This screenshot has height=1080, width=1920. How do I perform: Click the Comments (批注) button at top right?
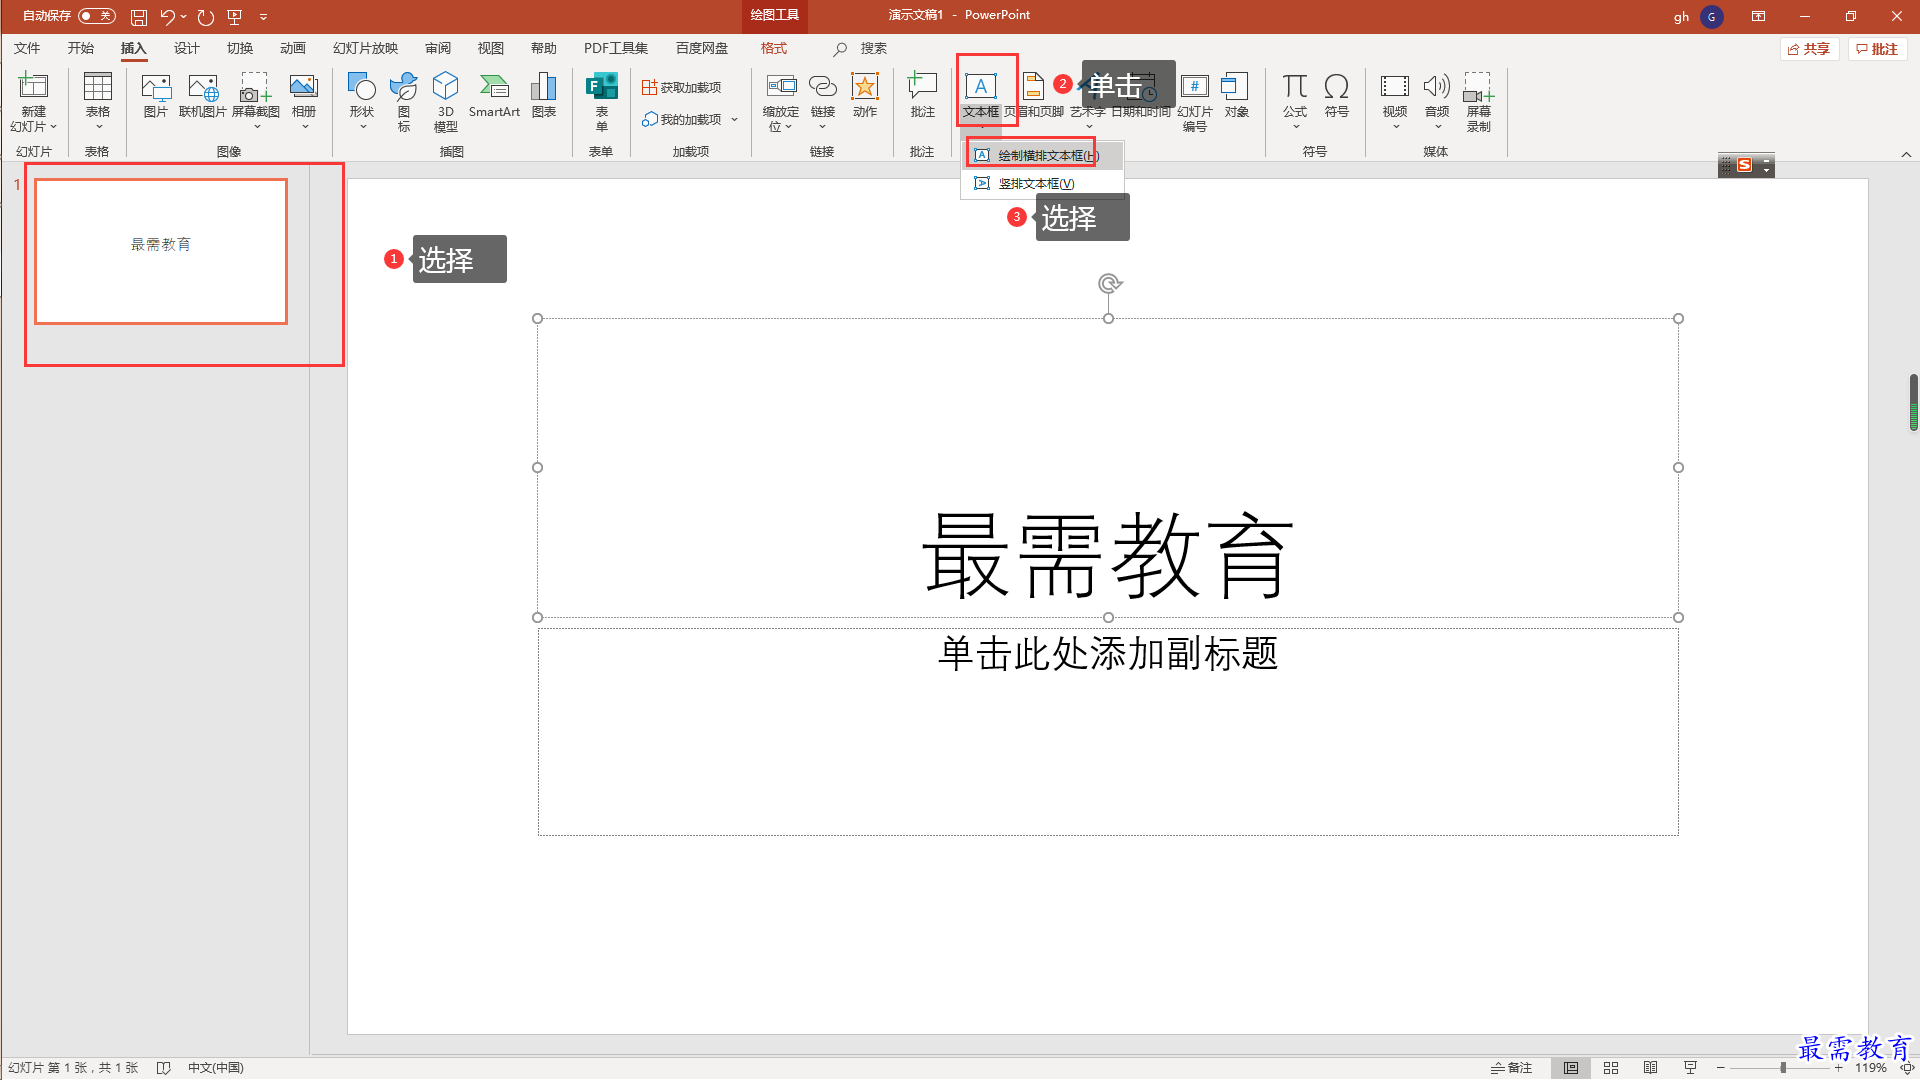click(1877, 49)
